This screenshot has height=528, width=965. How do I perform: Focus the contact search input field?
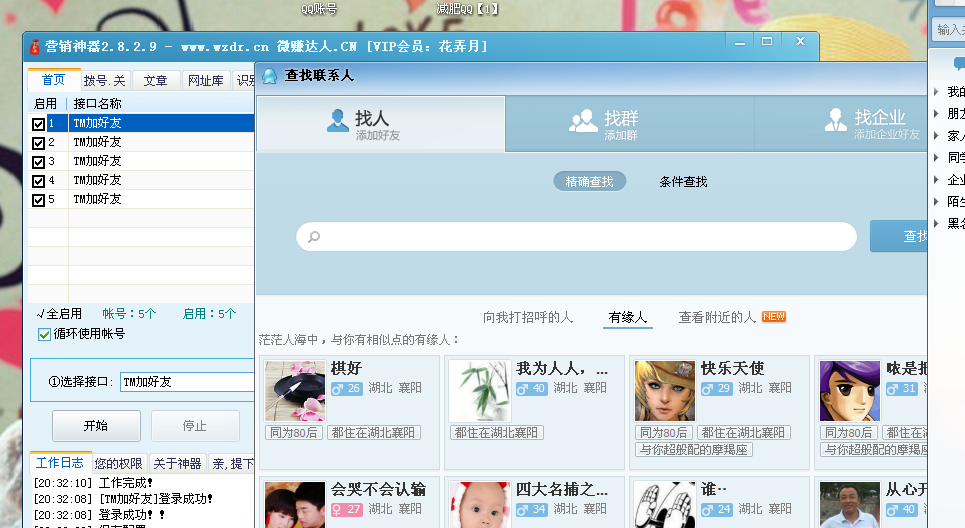click(576, 237)
